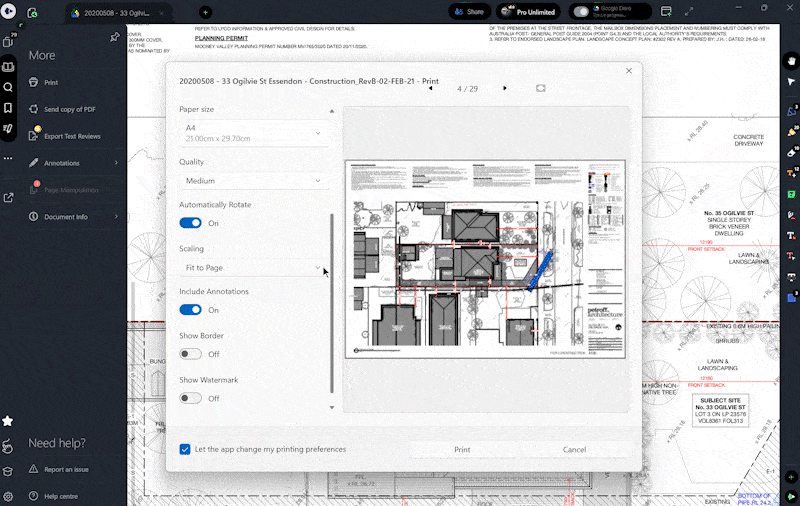This screenshot has width=800, height=506.
Task: Select the eraser tool
Action: tap(791, 152)
